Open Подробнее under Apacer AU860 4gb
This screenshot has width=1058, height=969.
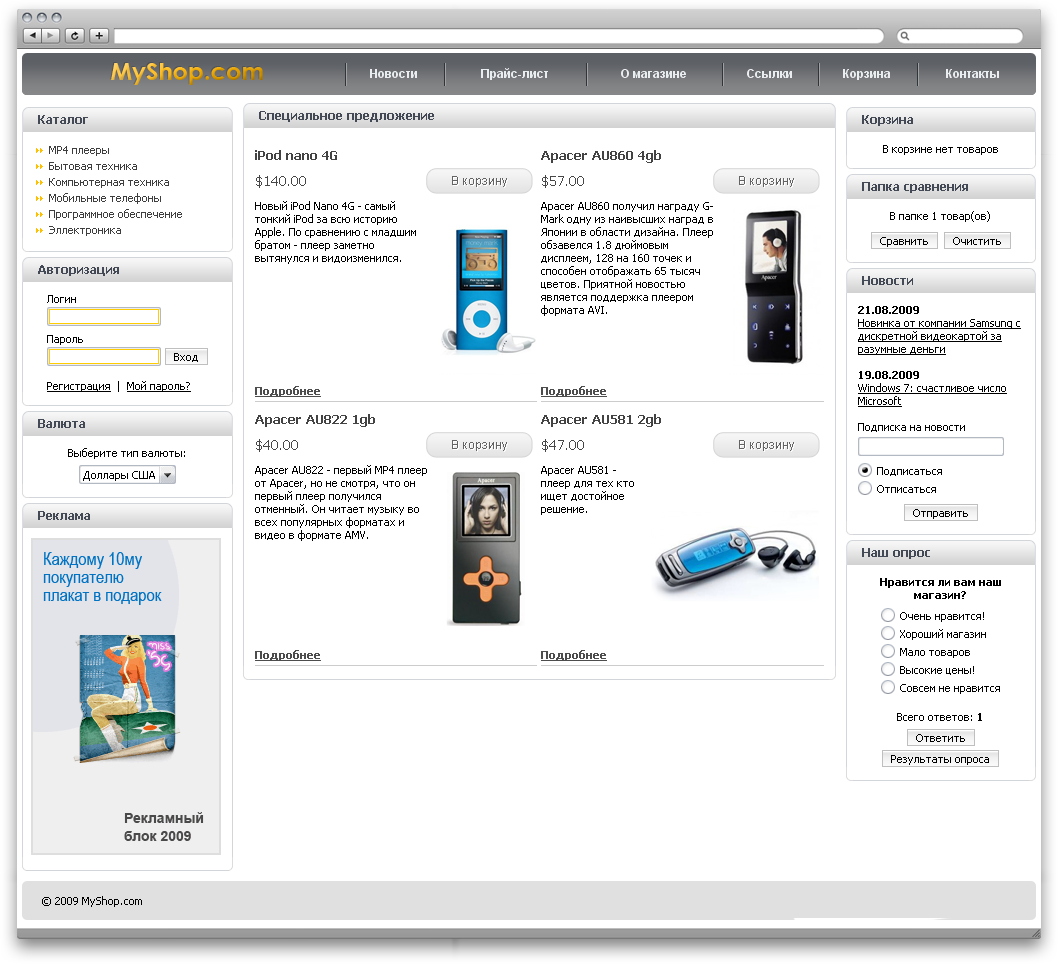click(574, 391)
